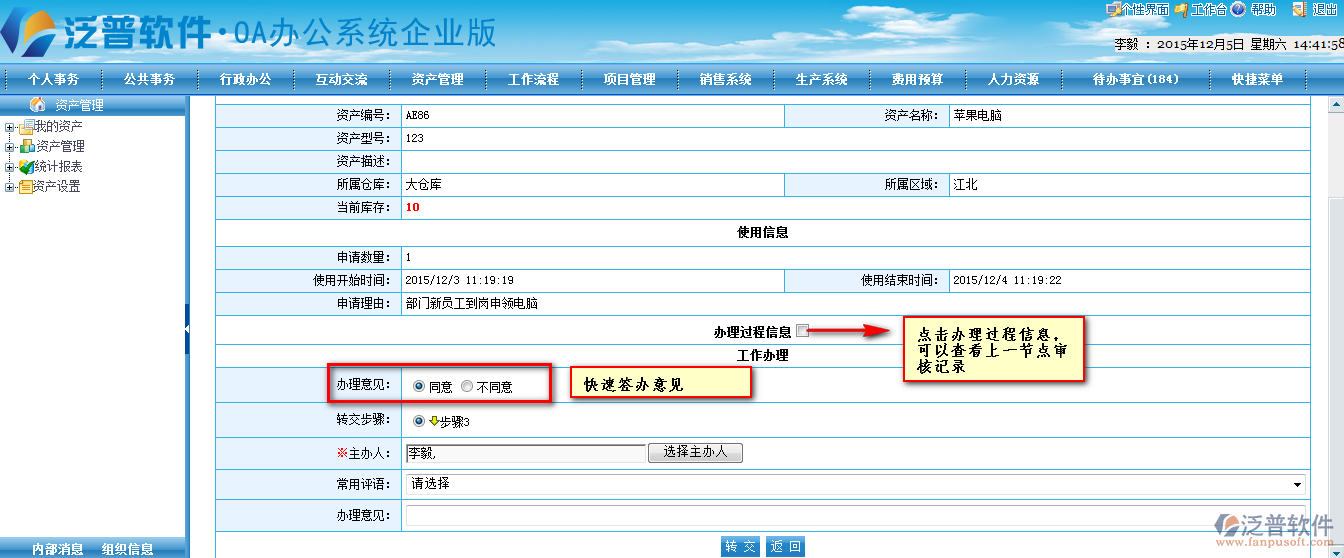Click the 办理意见 text input field
Screen dimensions: 1344x558
[856, 516]
